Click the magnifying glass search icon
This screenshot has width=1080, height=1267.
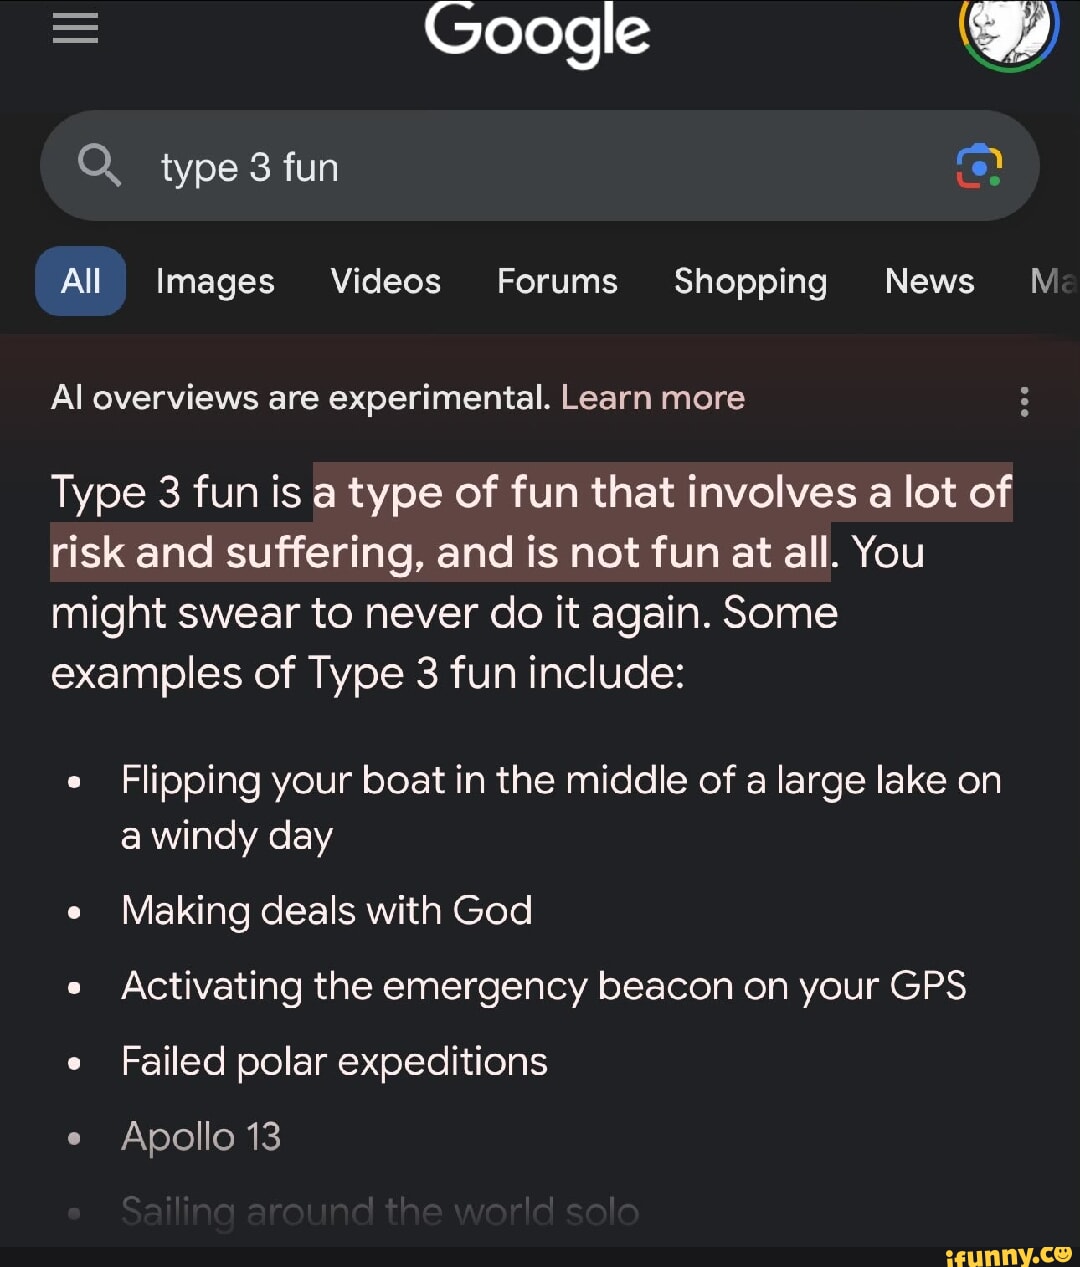point(99,166)
